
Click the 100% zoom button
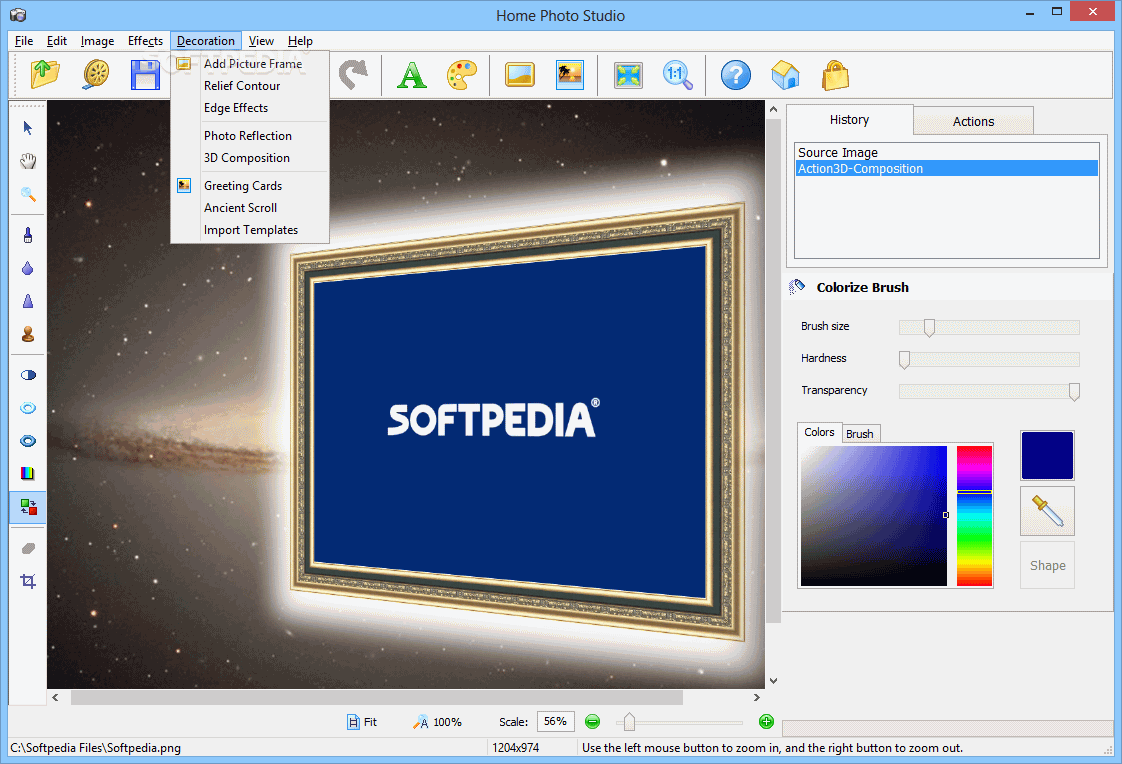coord(437,722)
